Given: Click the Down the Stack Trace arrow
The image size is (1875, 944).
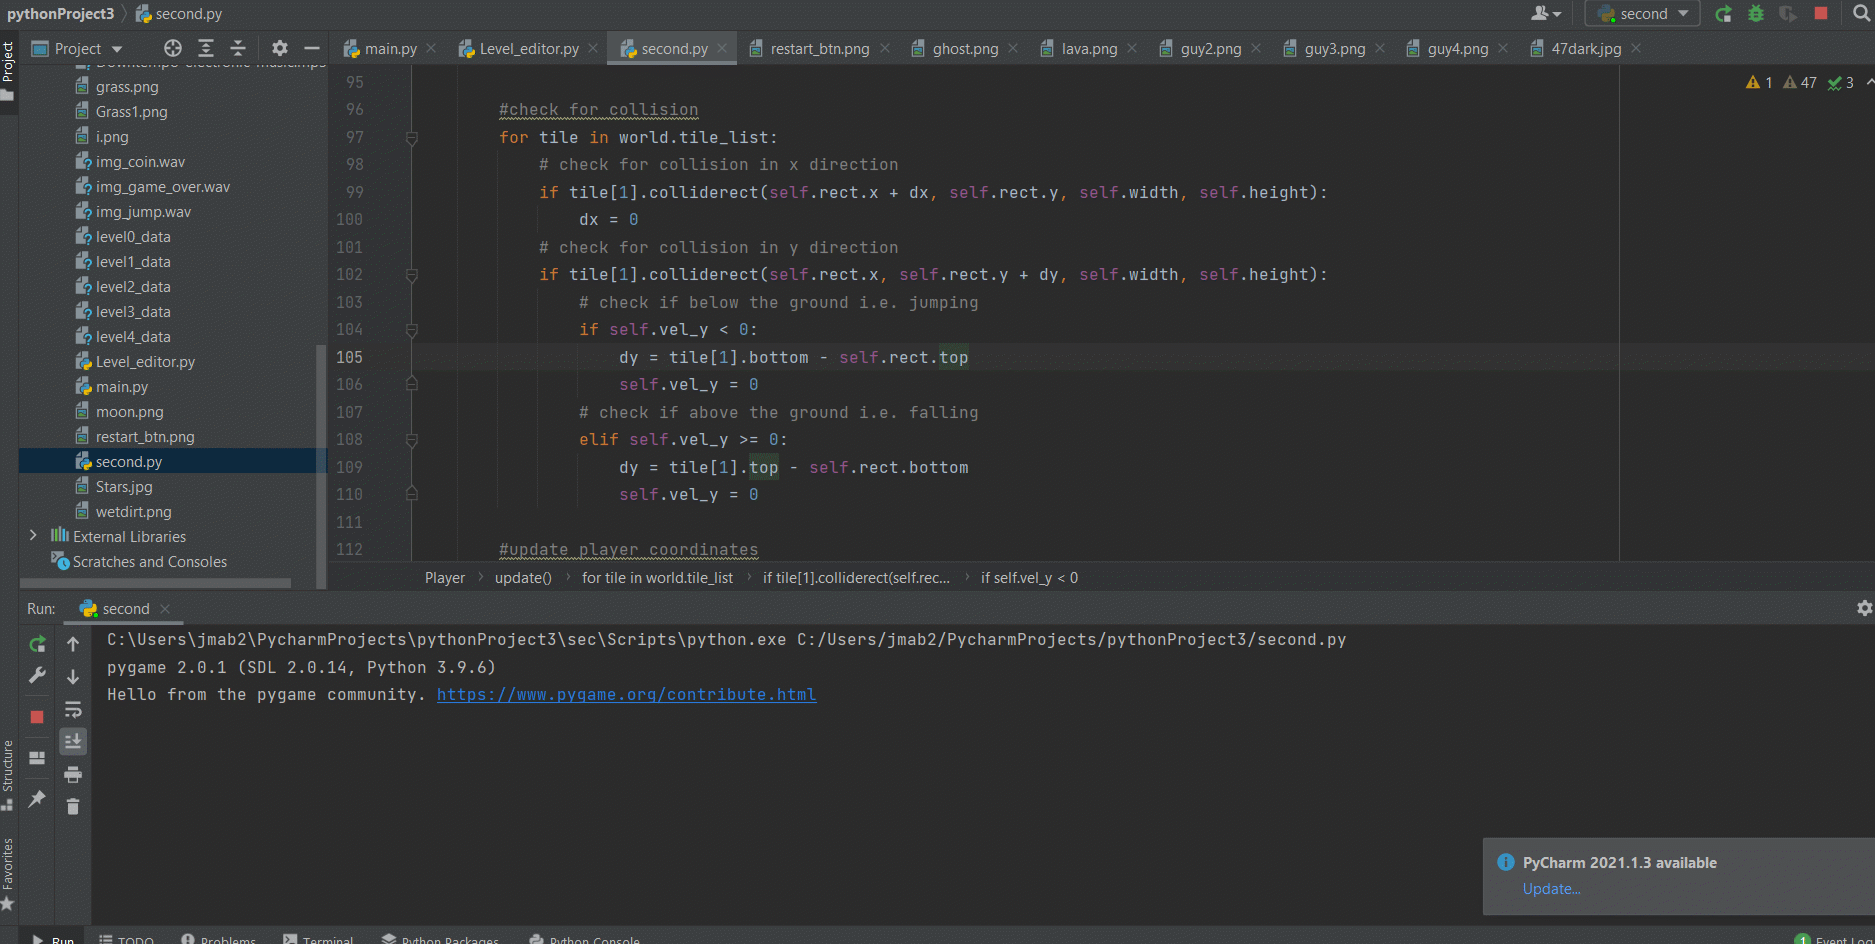Looking at the screenshot, I should [x=73, y=677].
